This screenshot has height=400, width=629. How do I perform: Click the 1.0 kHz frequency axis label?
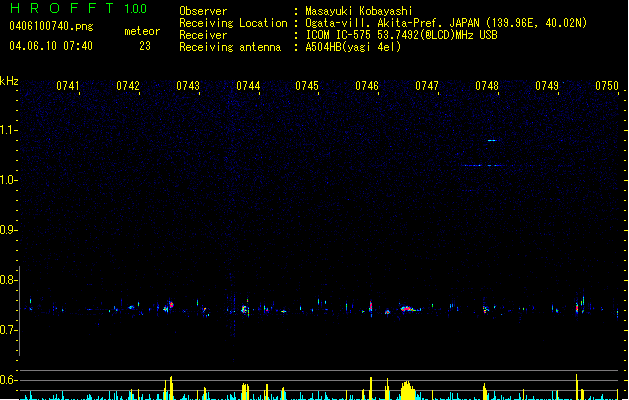coord(8,180)
